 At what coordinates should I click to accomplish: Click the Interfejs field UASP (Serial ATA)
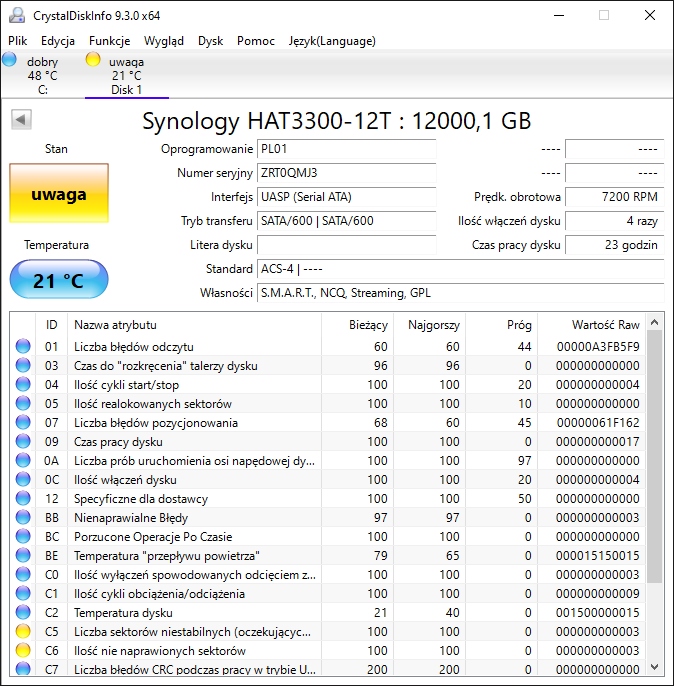(x=346, y=197)
